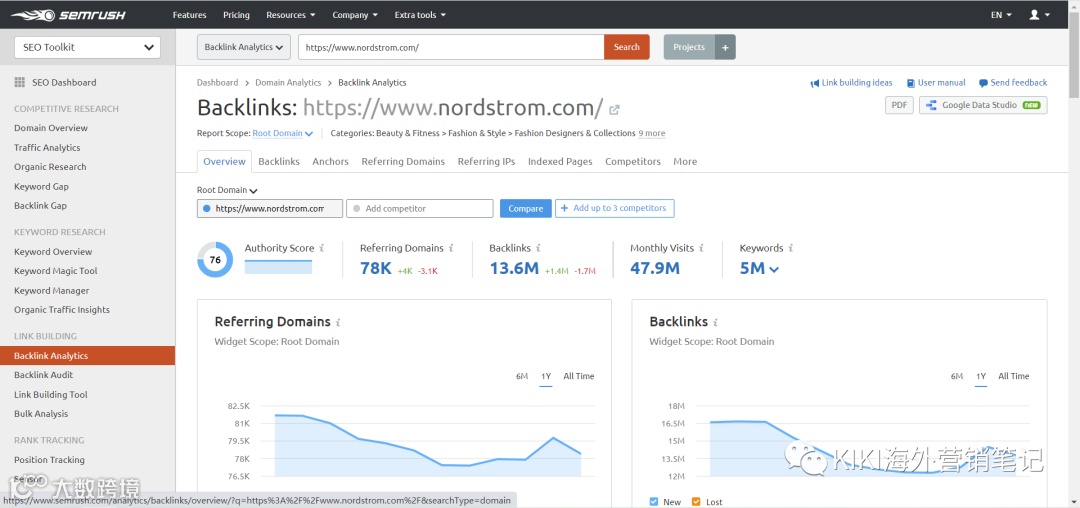Click info icon in Referring Domains widget title
This screenshot has height=508, width=1080.
pyautogui.click(x=338, y=322)
